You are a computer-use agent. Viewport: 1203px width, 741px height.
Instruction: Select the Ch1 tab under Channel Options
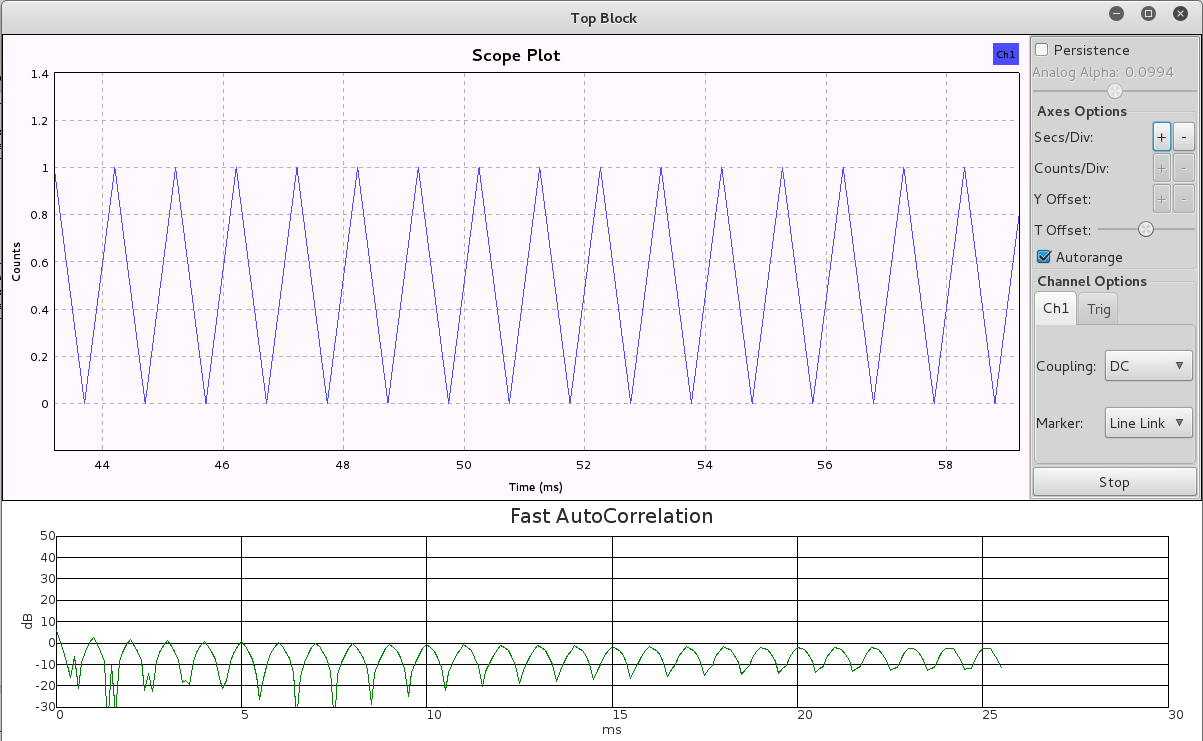coord(1054,309)
